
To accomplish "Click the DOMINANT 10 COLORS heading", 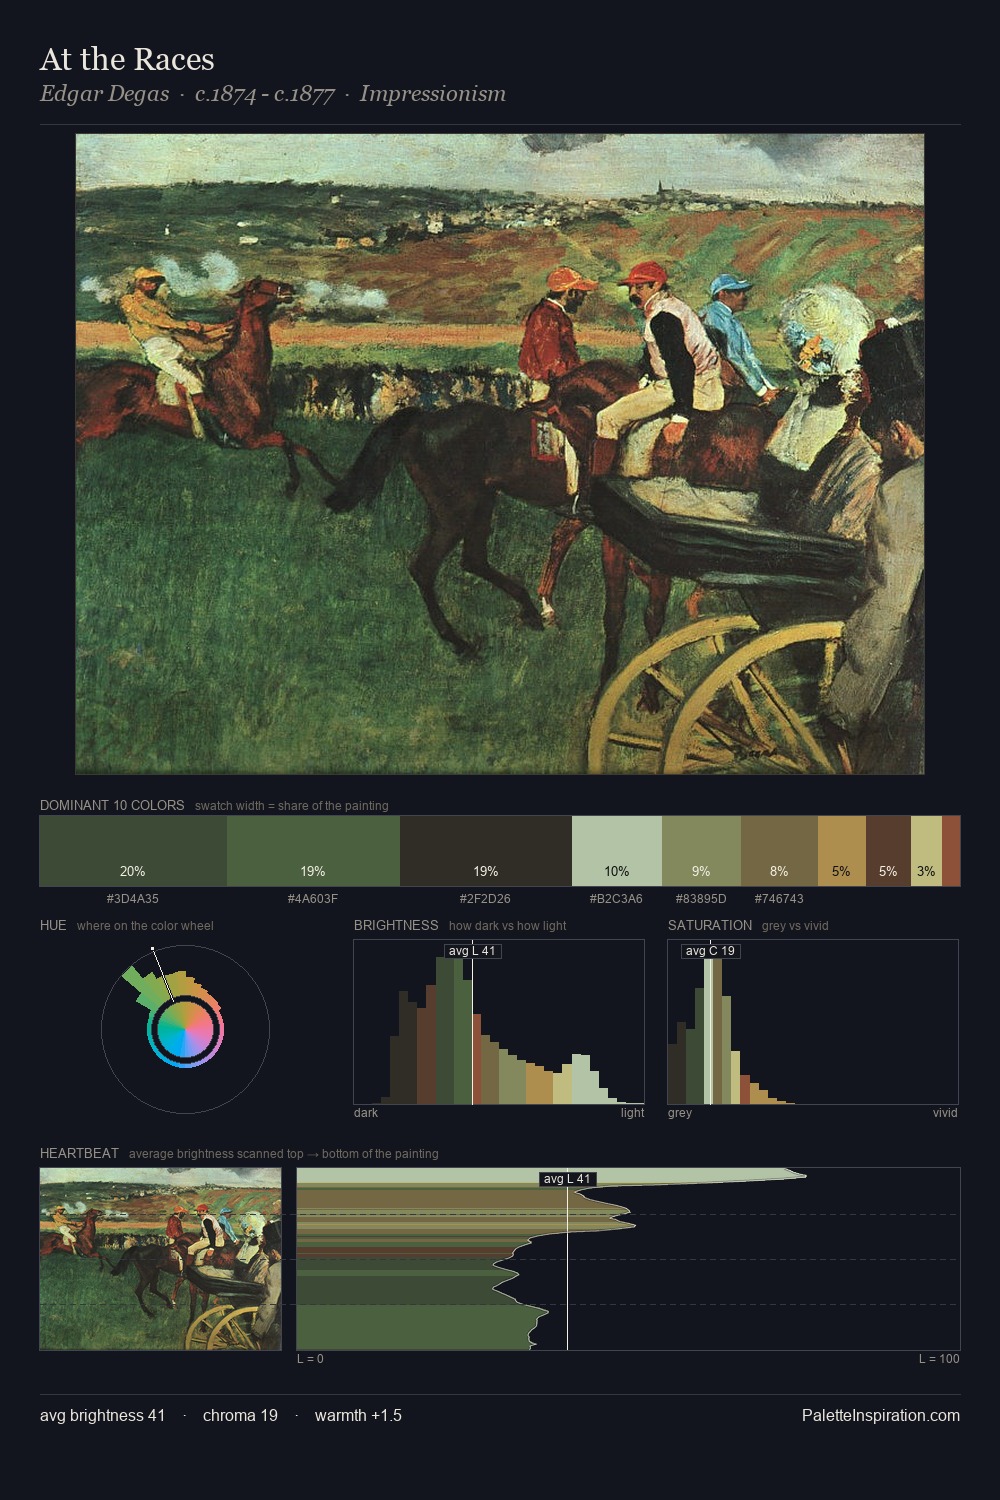I will pyautogui.click(x=112, y=805).
